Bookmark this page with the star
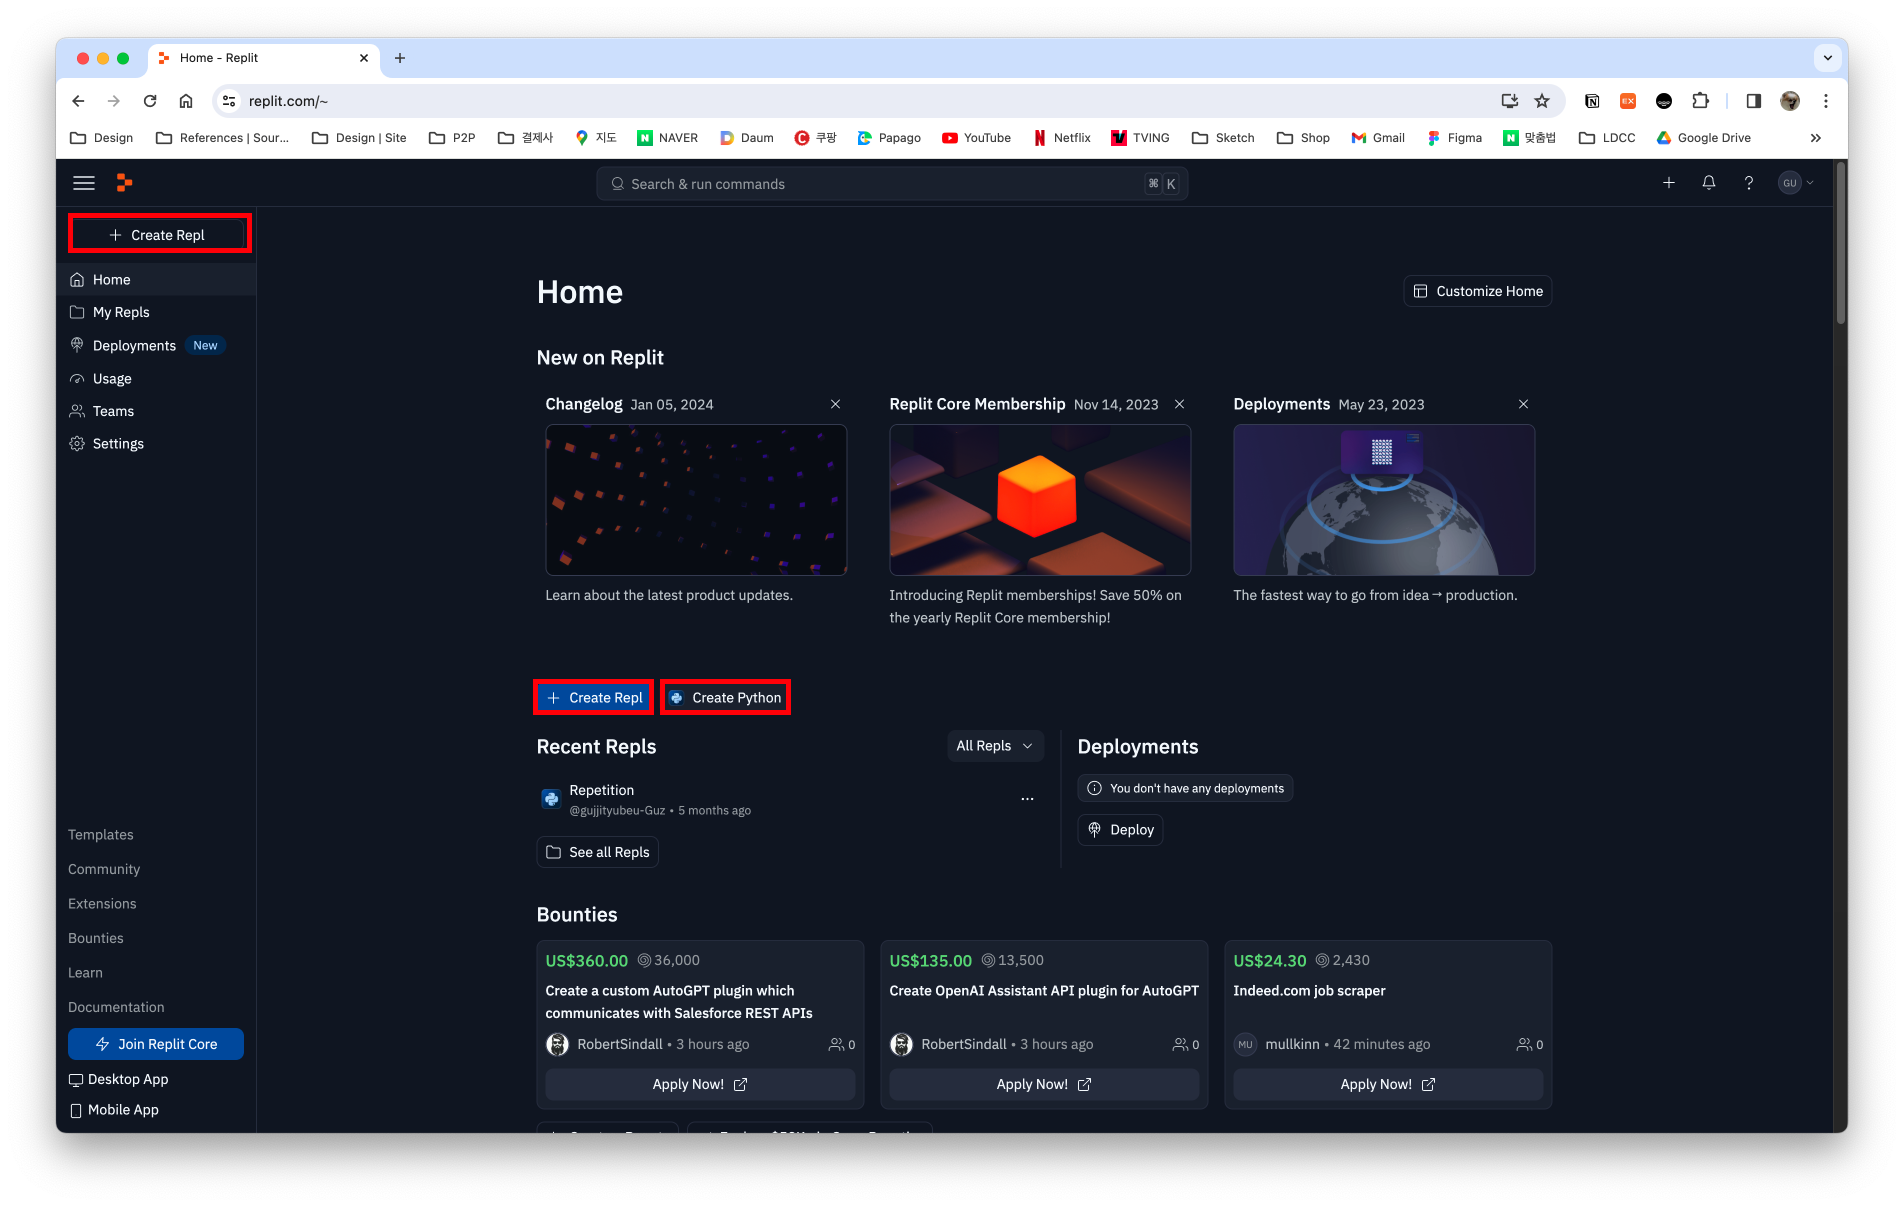The width and height of the screenshot is (1904, 1207). (x=1542, y=101)
